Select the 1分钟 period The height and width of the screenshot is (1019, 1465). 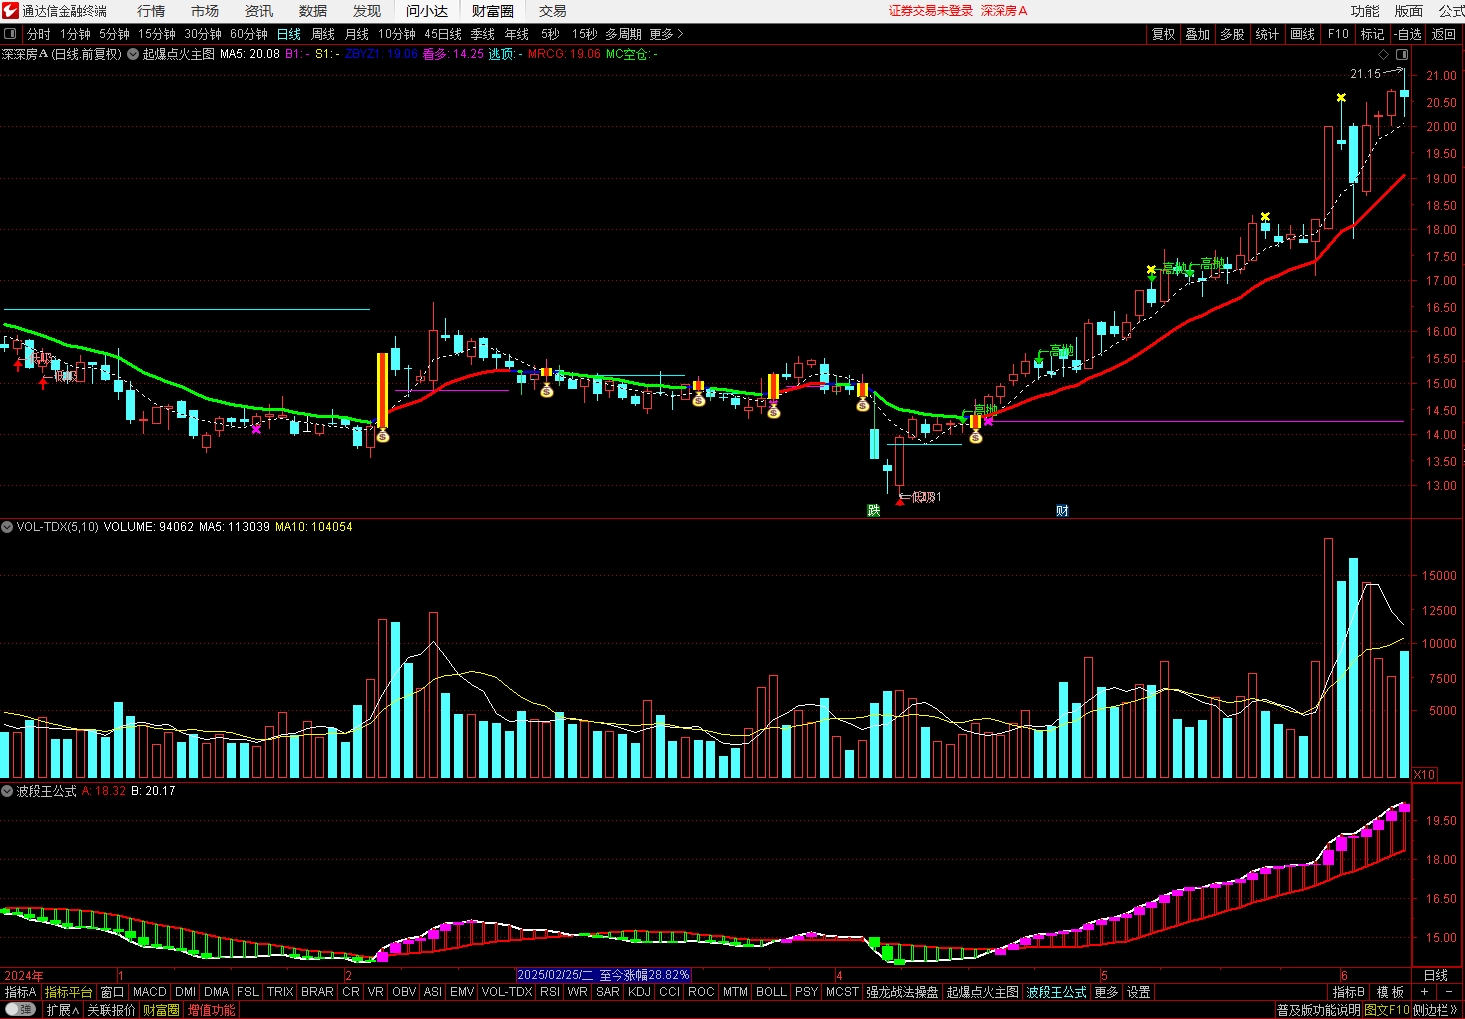(75, 34)
